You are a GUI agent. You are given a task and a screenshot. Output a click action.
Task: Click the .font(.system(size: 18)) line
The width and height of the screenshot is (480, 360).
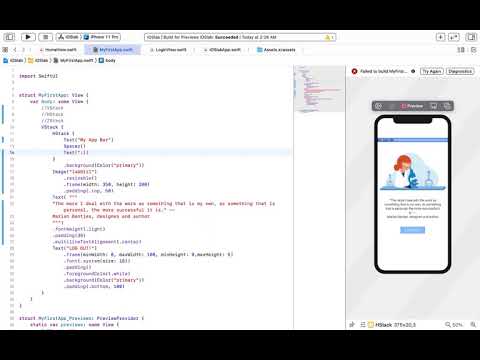click(97, 261)
